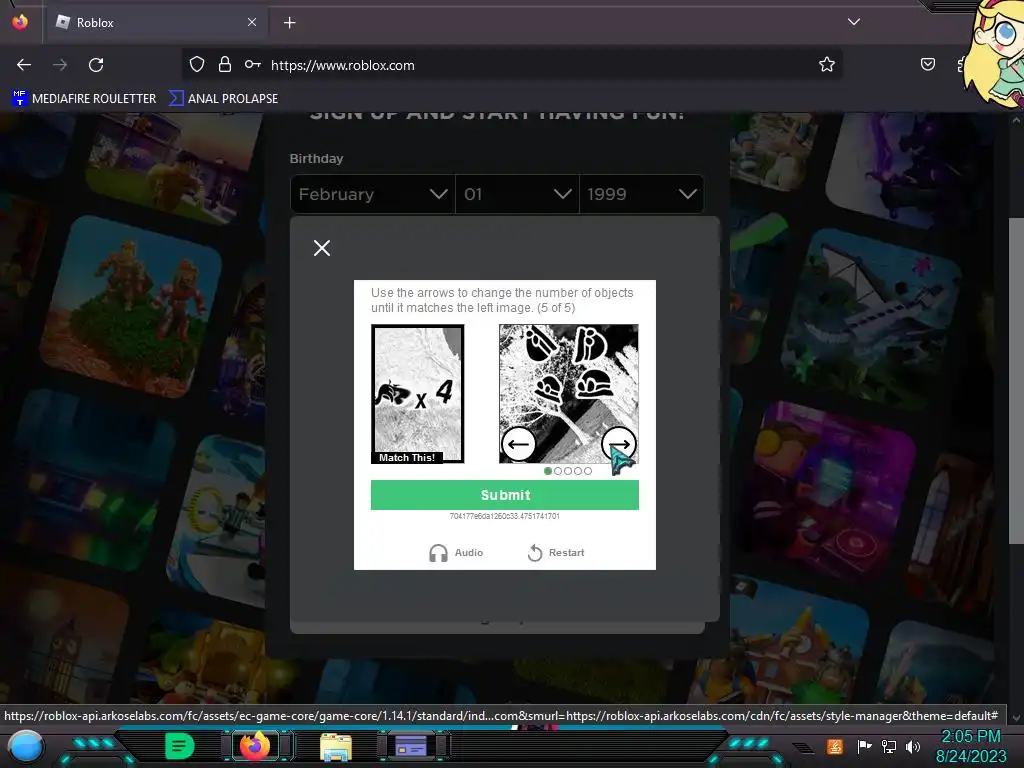Click the page vertical scrollbar thumb
1024x768 pixels.
[1016, 380]
